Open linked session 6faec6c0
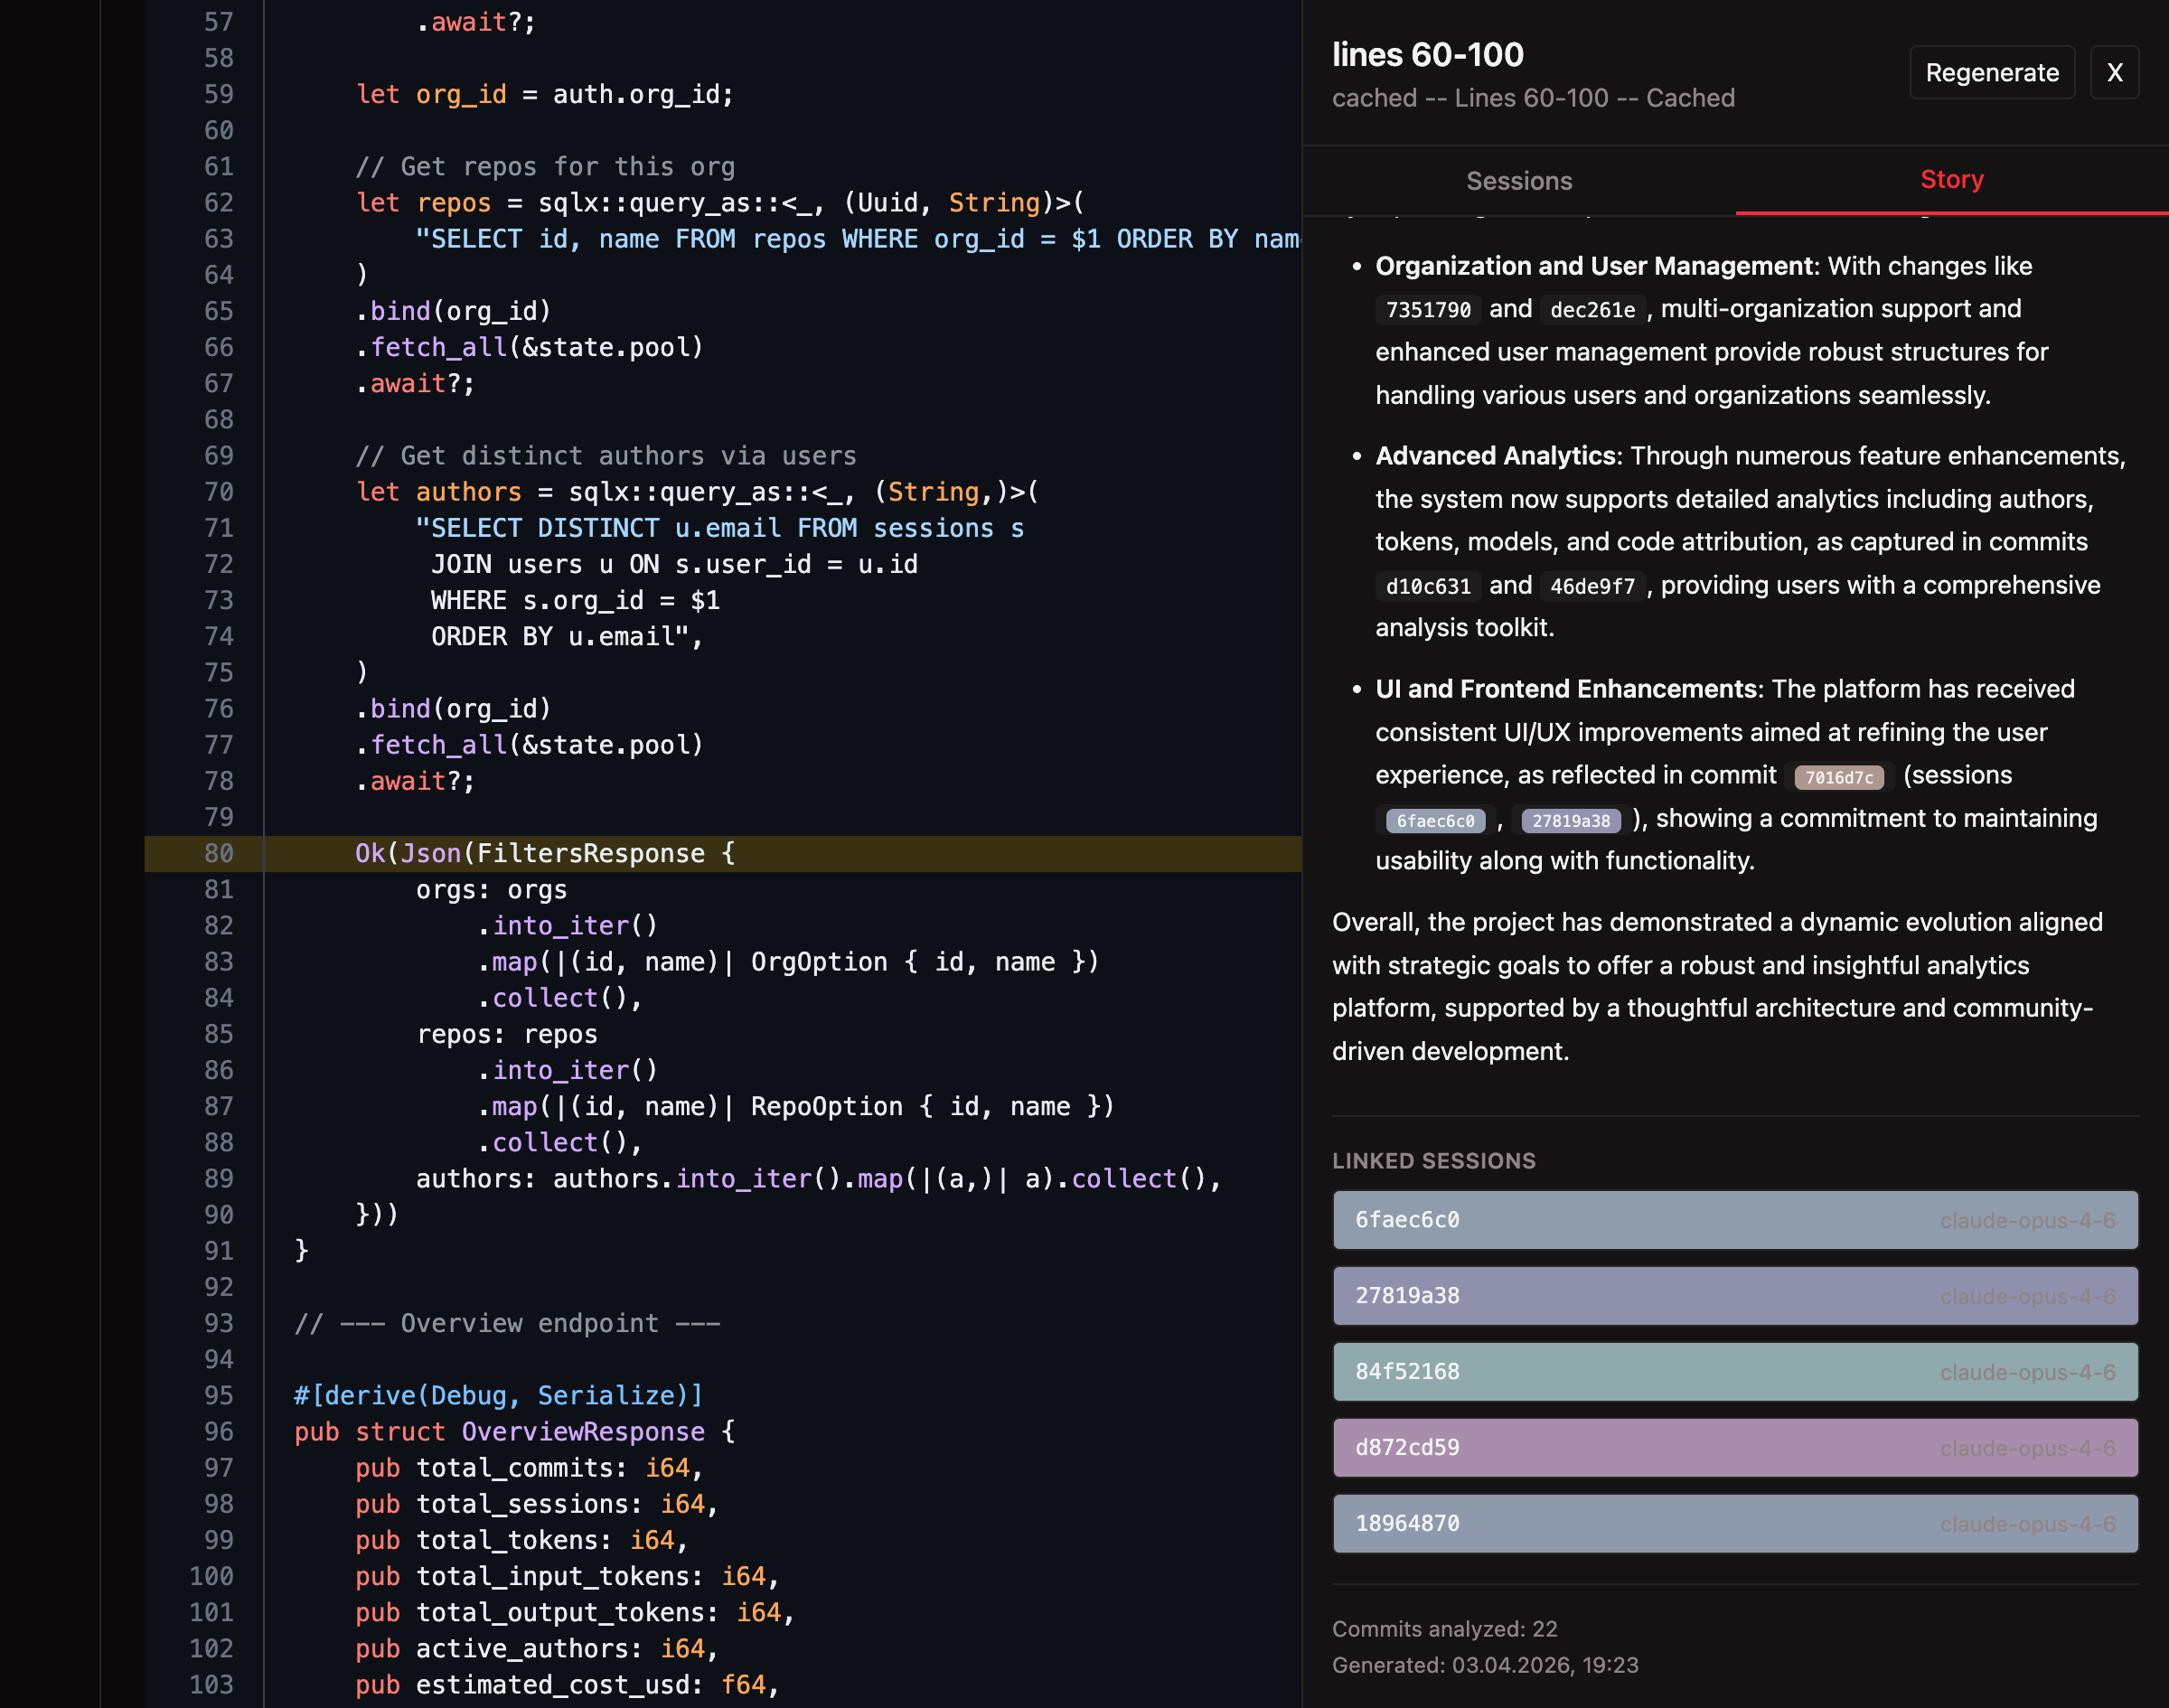Image resolution: width=2169 pixels, height=1708 pixels. 1734,1220
